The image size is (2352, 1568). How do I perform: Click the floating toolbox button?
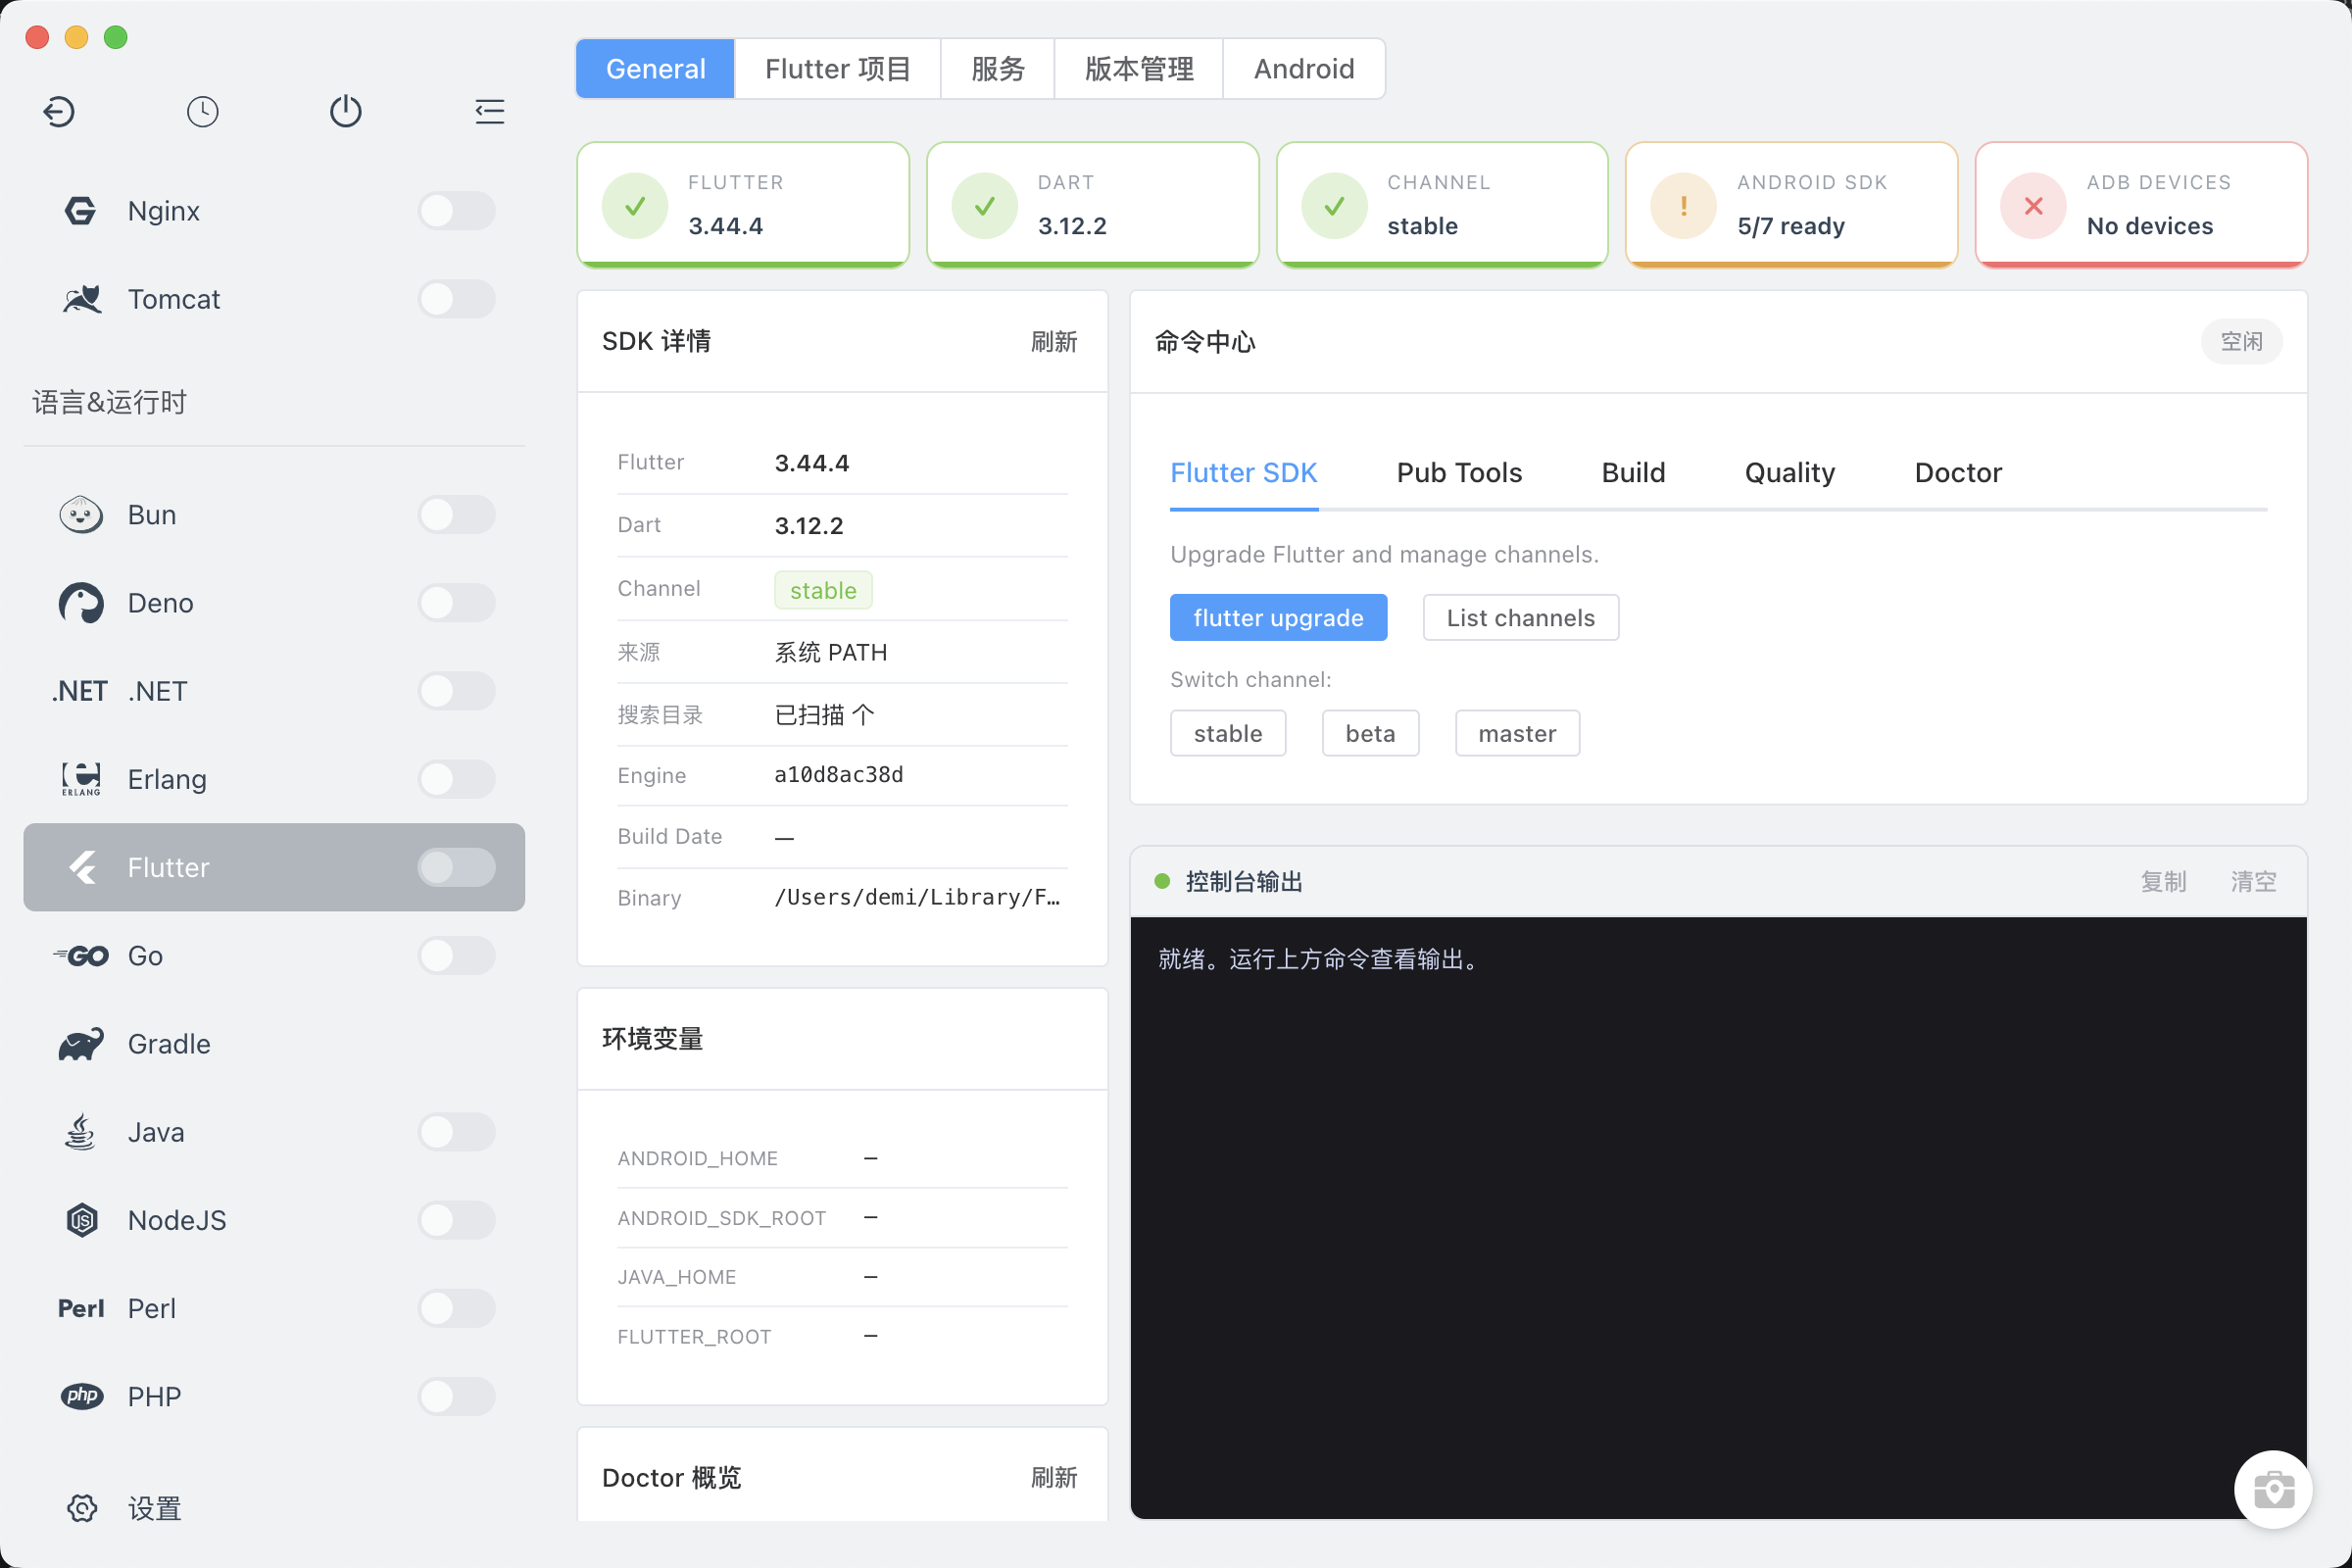pos(2273,1490)
